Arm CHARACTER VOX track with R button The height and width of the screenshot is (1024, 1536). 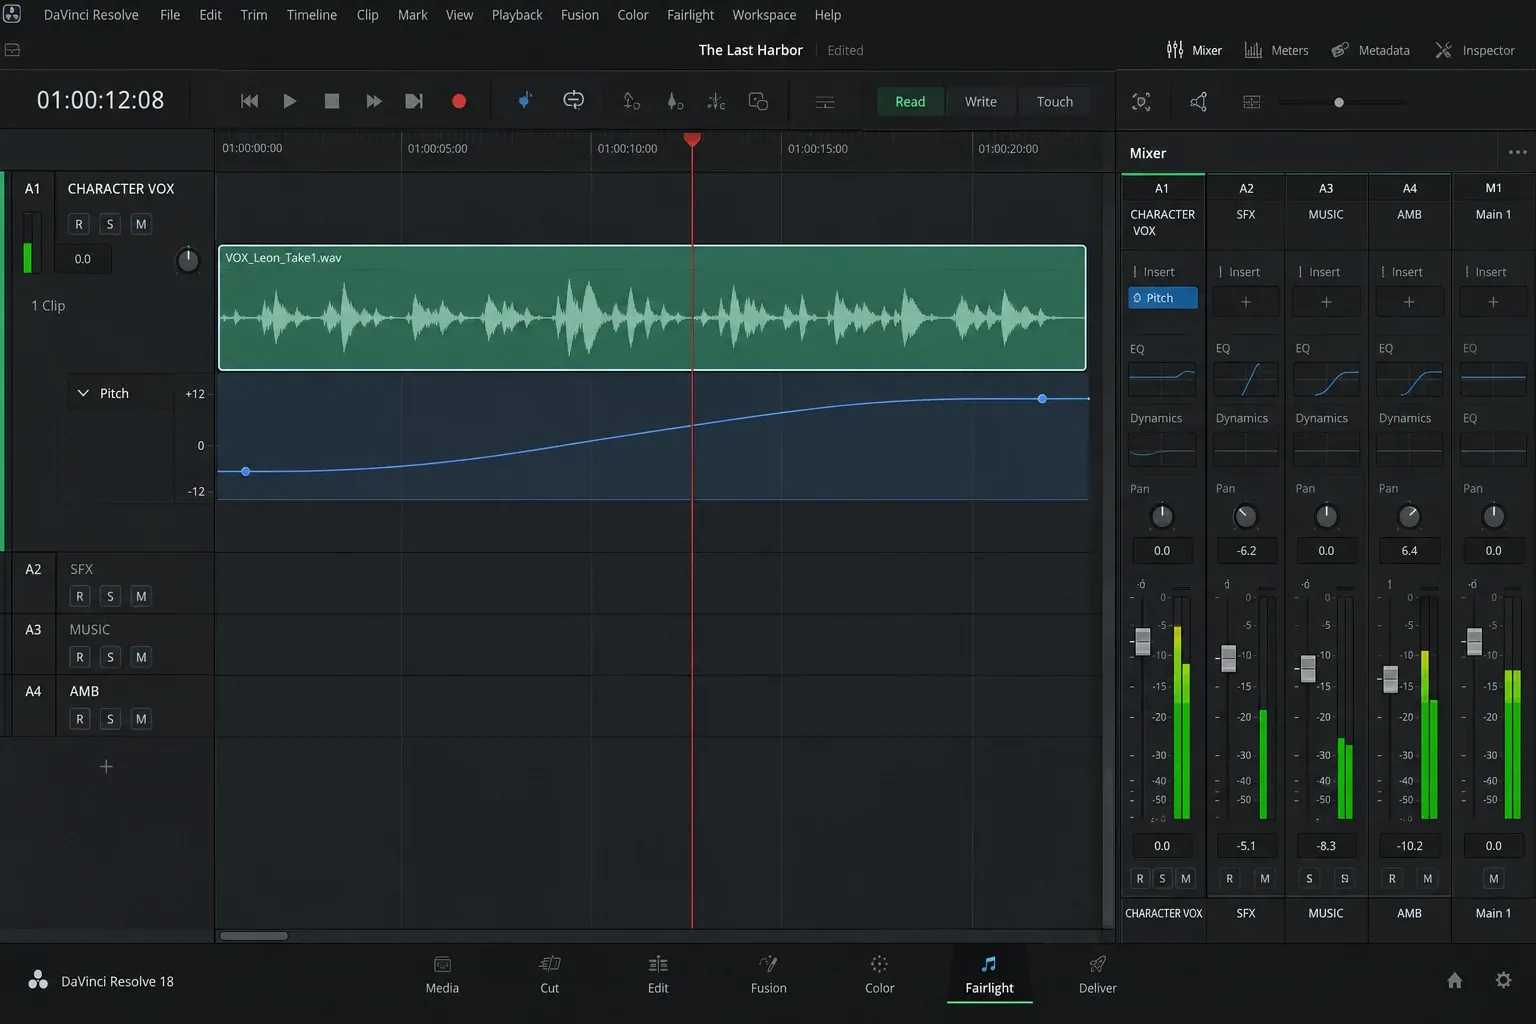pos(79,224)
